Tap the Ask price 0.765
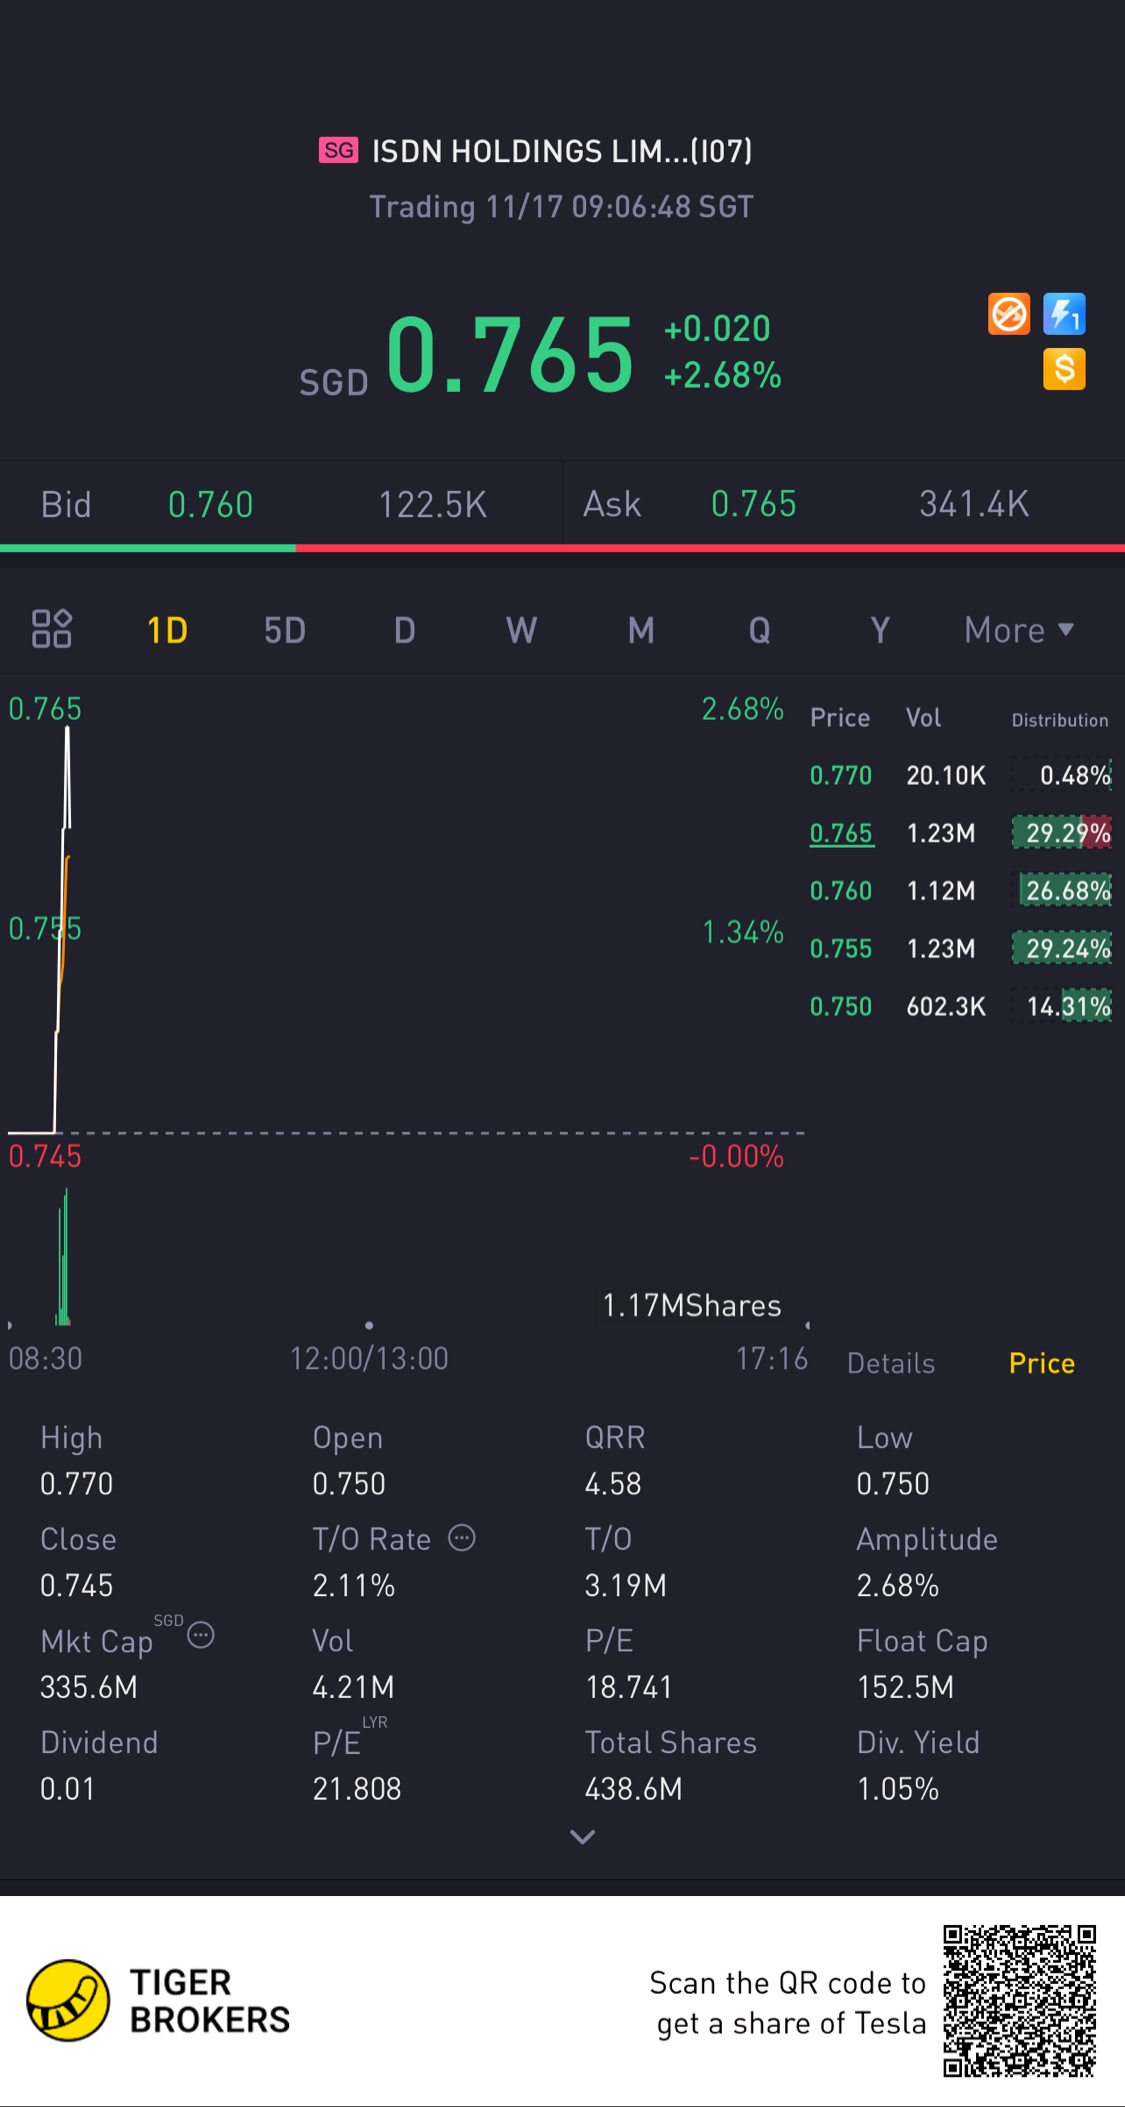The width and height of the screenshot is (1125, 2107). coord(753,505)
